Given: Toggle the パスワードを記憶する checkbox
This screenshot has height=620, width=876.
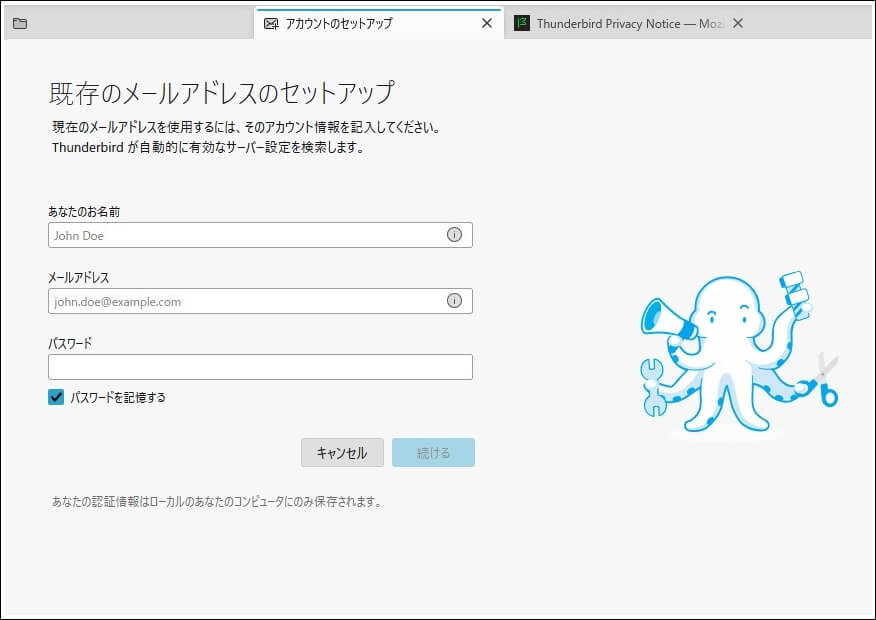Looking at the screenshot, I should (56, 397).
